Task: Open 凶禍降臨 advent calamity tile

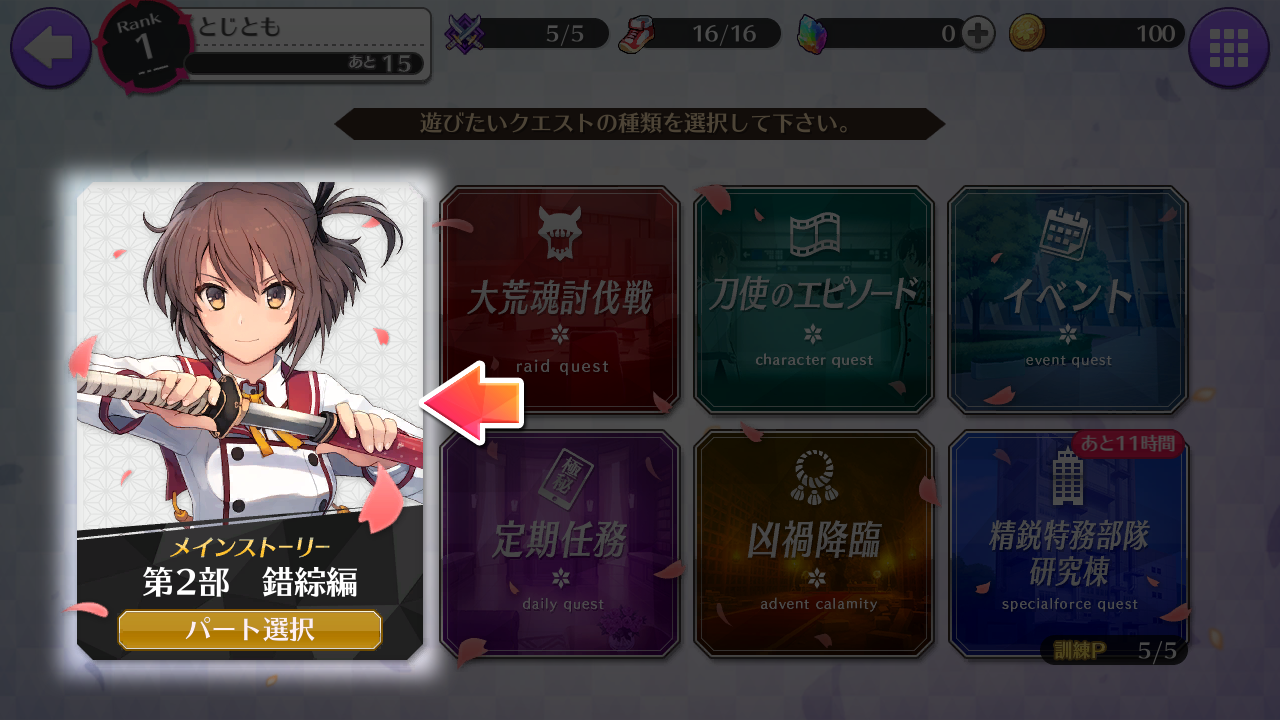Action: [814, 544]
